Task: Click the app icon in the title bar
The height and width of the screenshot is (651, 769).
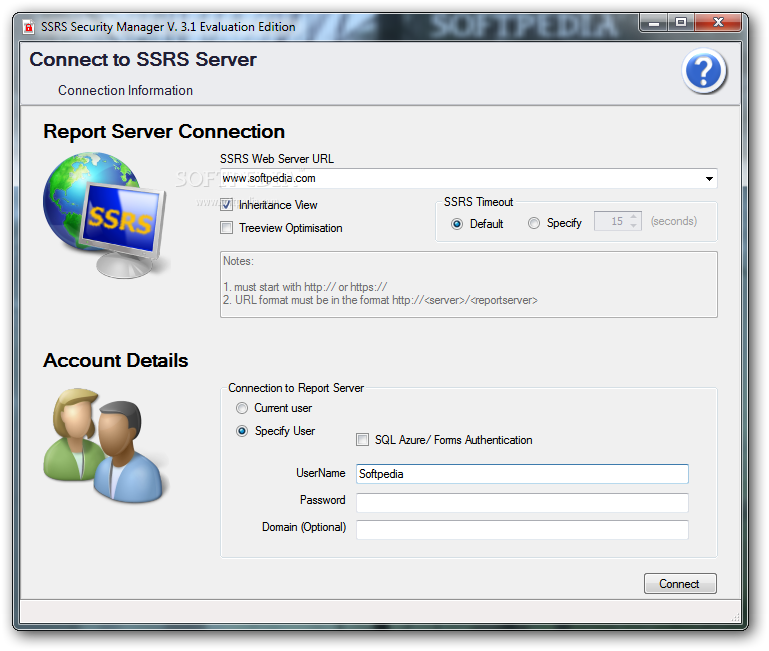Action: (28, 27)
